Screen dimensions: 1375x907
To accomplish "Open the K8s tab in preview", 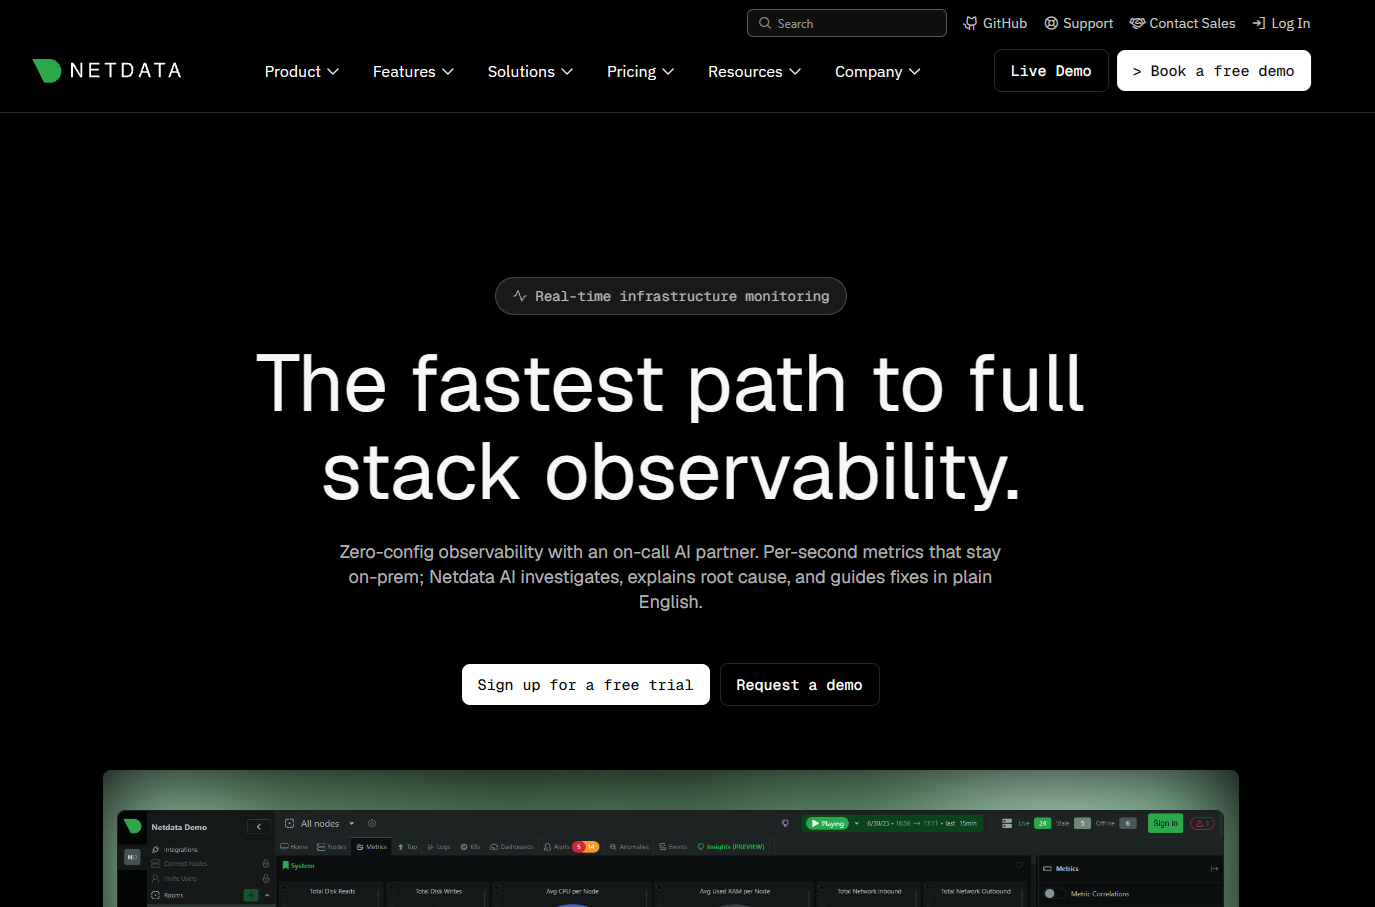I will [470, 847].
